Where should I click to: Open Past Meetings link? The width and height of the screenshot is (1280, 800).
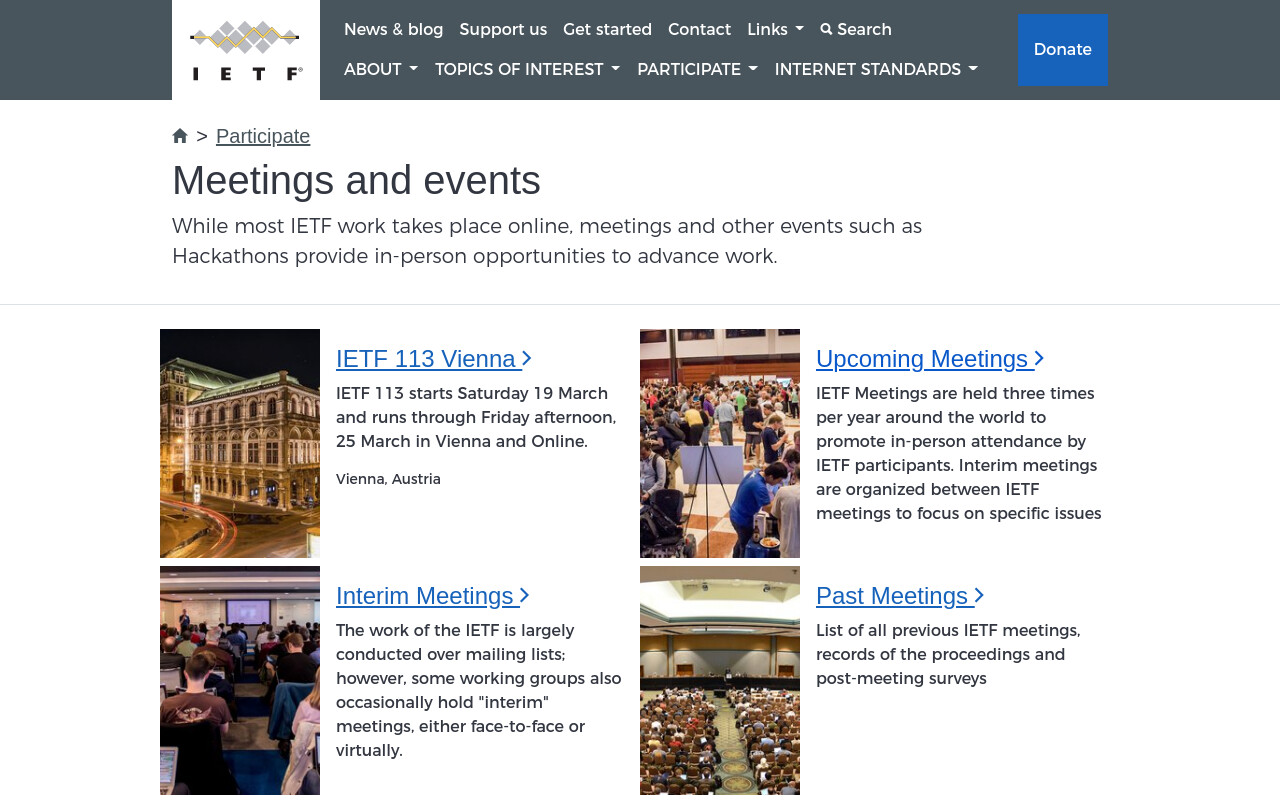pos(900,596)
